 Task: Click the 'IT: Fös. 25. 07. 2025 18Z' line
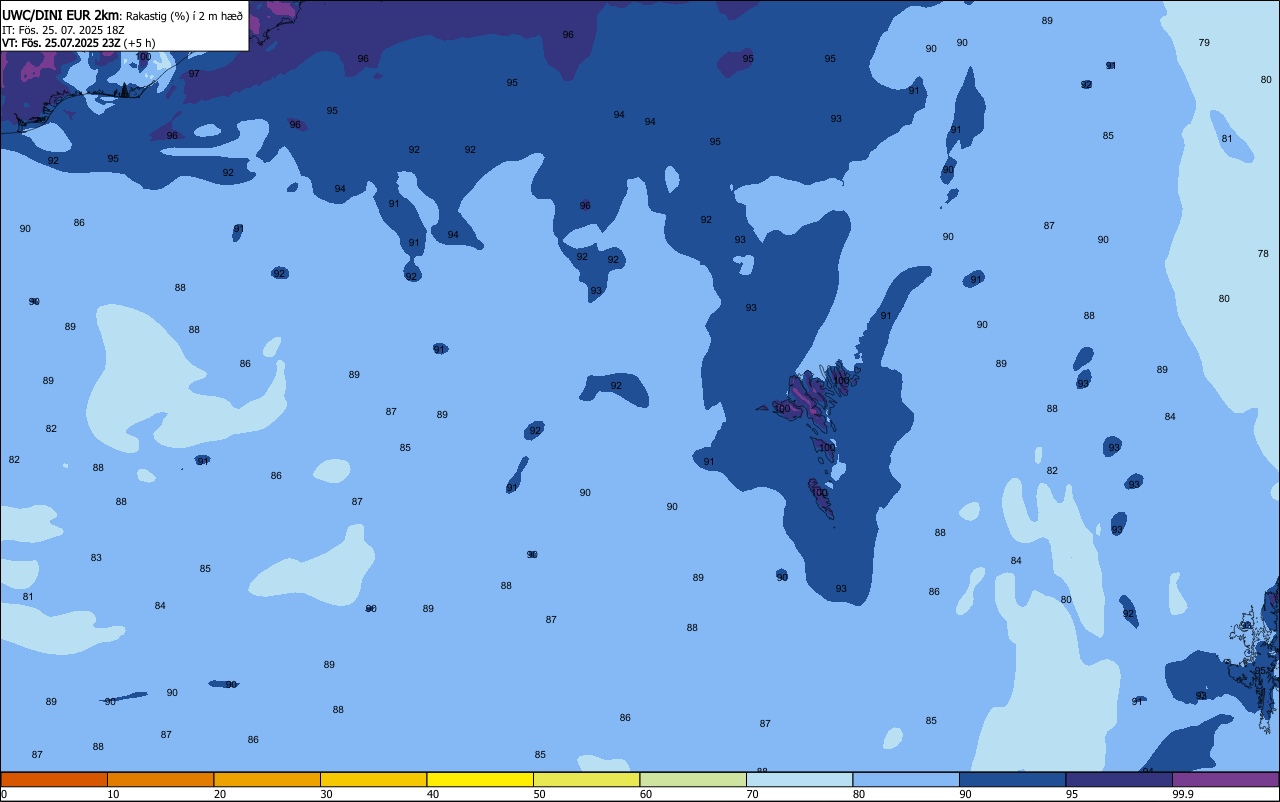[x=63, y=30]
